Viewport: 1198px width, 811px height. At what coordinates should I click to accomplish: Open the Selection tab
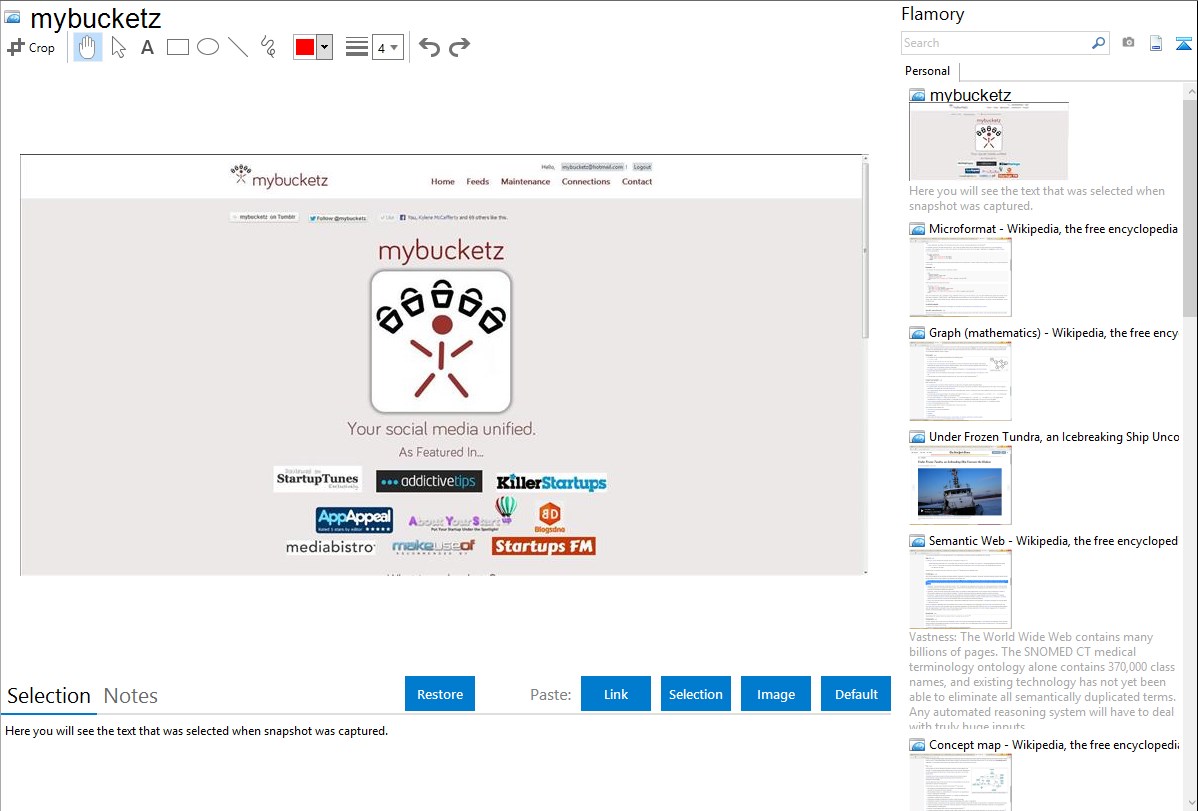49,696
